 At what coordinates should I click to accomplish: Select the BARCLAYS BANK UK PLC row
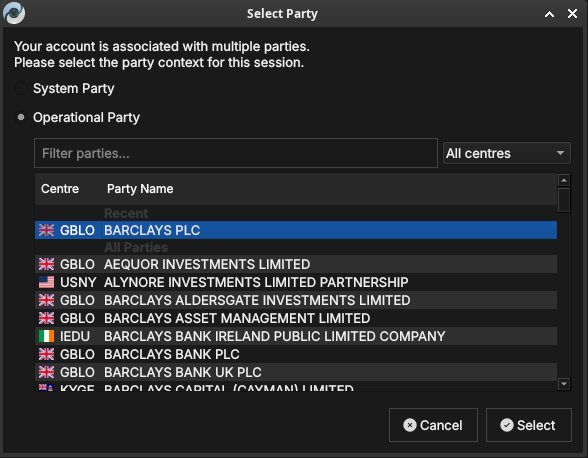click(x=296, y=372)
